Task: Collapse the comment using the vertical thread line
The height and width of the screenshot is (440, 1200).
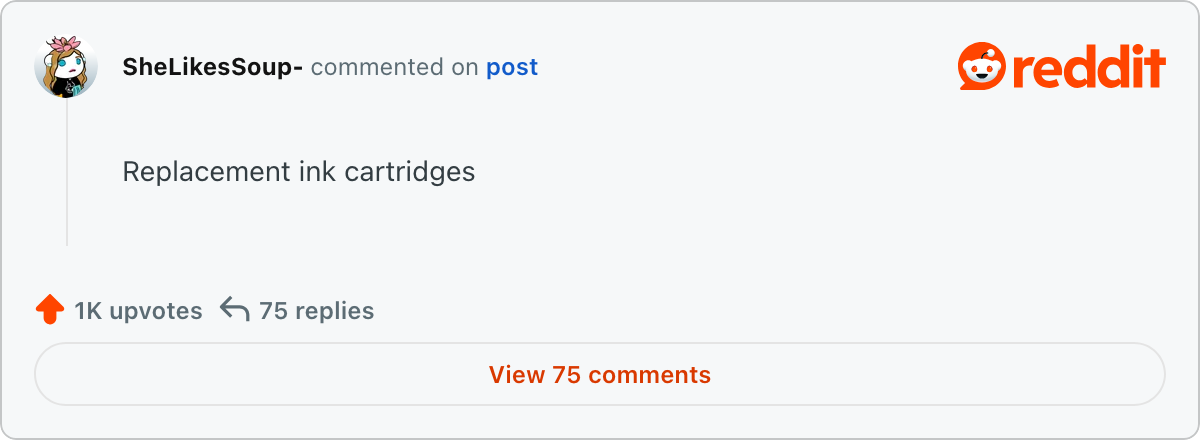Action: coord(67,170)
